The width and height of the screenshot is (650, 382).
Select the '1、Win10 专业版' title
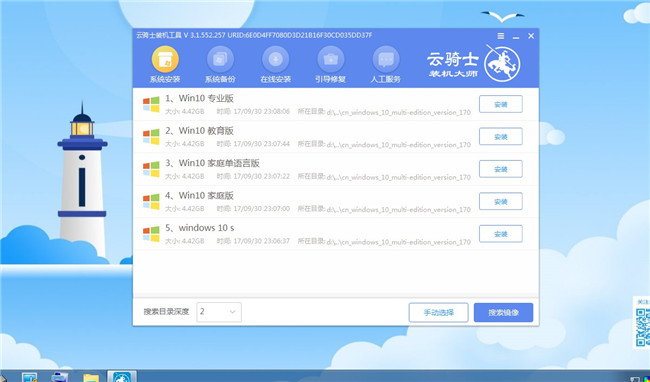coord(199,99)
